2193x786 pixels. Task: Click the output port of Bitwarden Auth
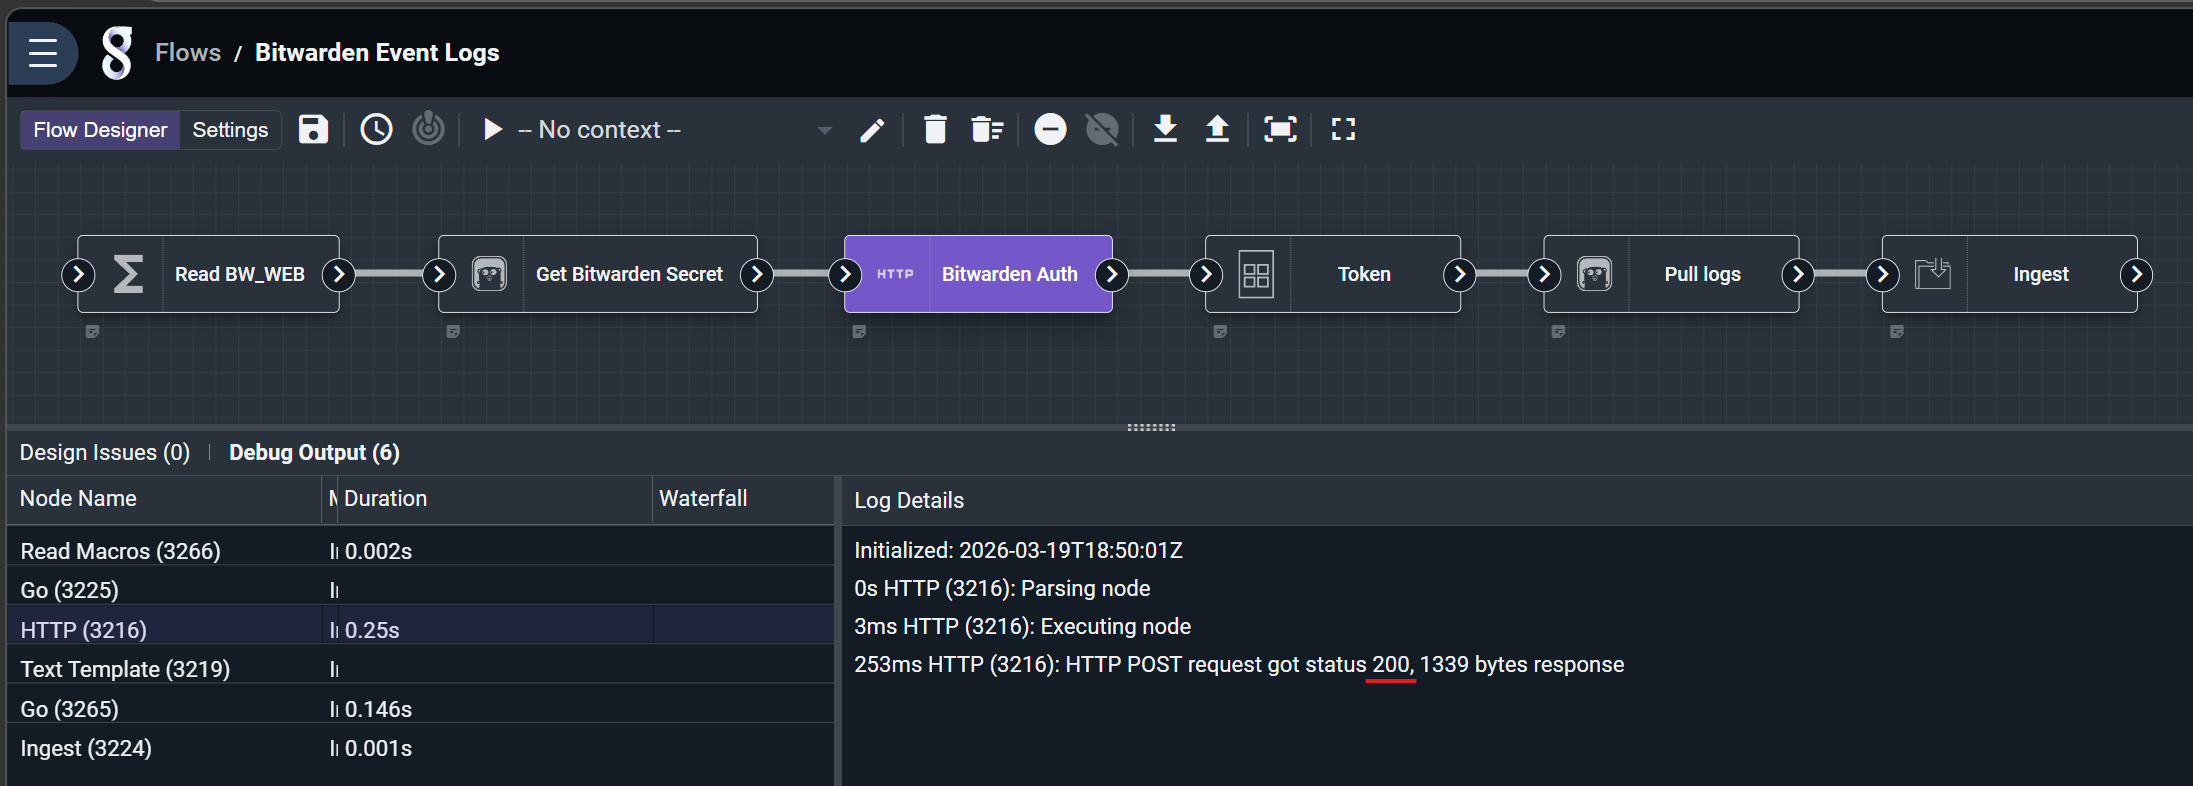[x=1112, y=274]
